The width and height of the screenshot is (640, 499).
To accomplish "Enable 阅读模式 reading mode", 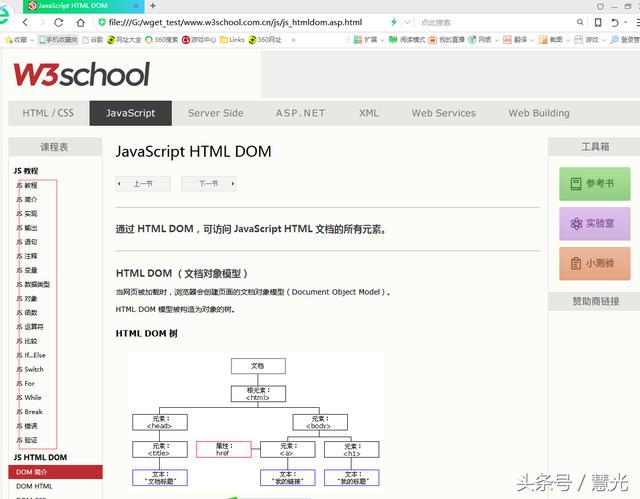I will coord(407,40).
